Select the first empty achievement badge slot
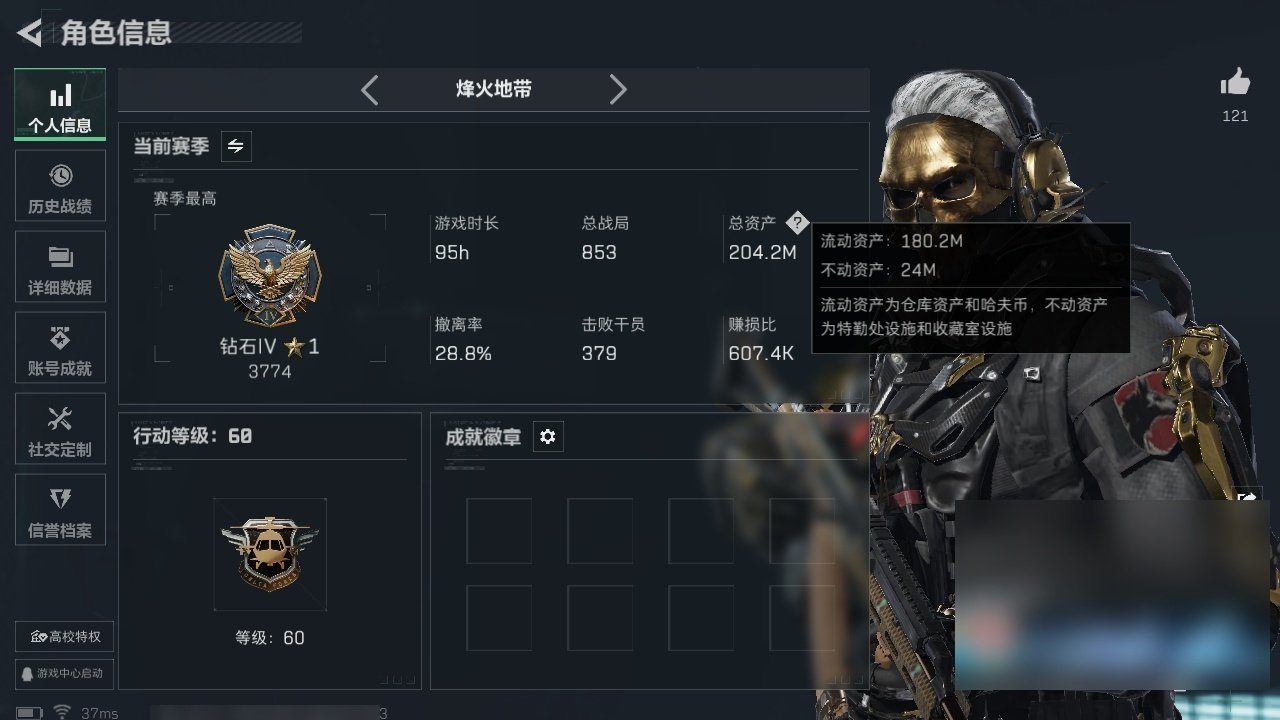 pyautogui.click(x=498, y=531)
